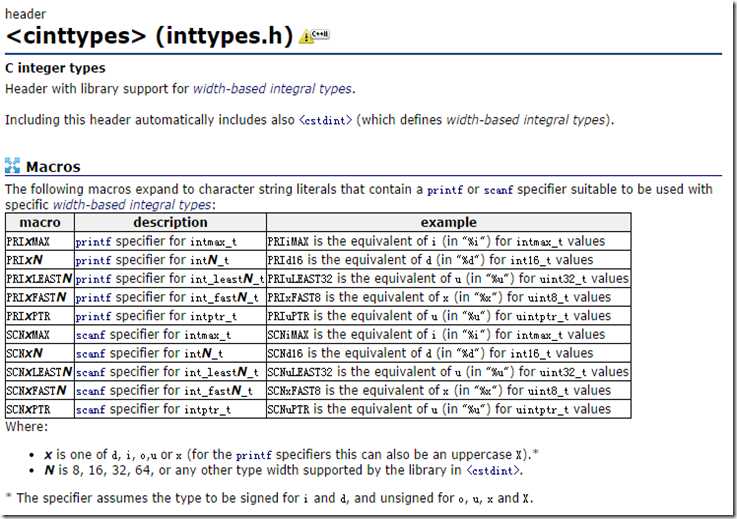Click printf link in the PRIxPTR row
The height and width of the screenshot is (519, 737).
pos(93,316)
